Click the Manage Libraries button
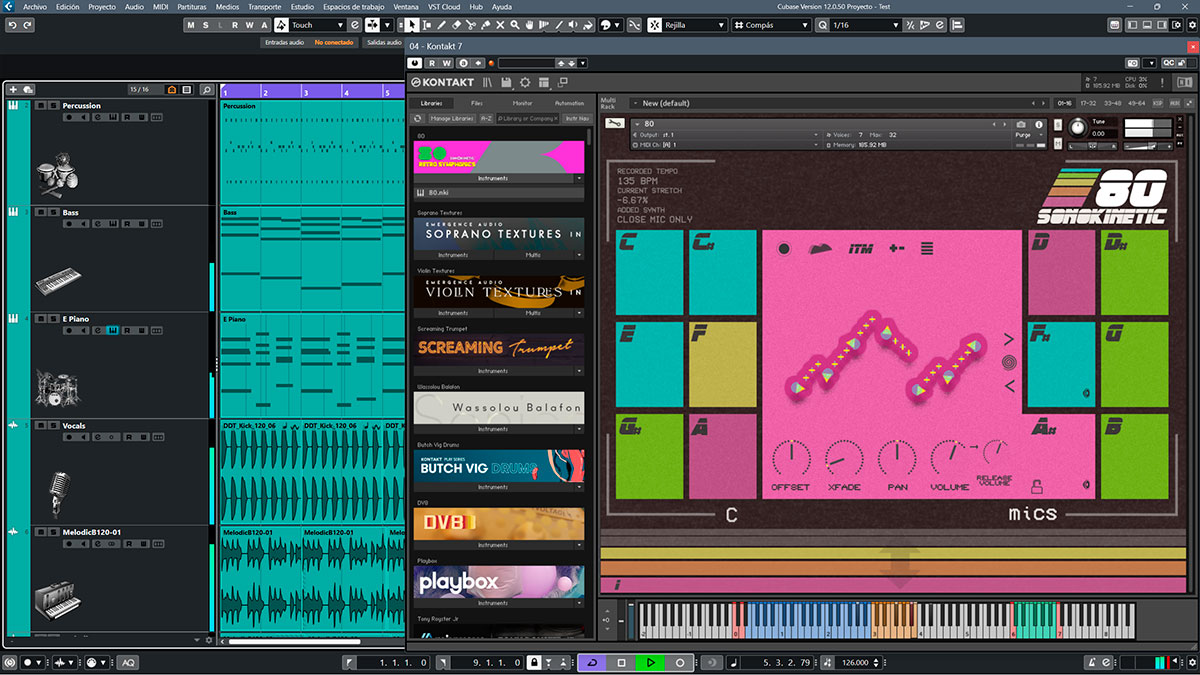Screen dimensions: 1200x675 (452, 118)
